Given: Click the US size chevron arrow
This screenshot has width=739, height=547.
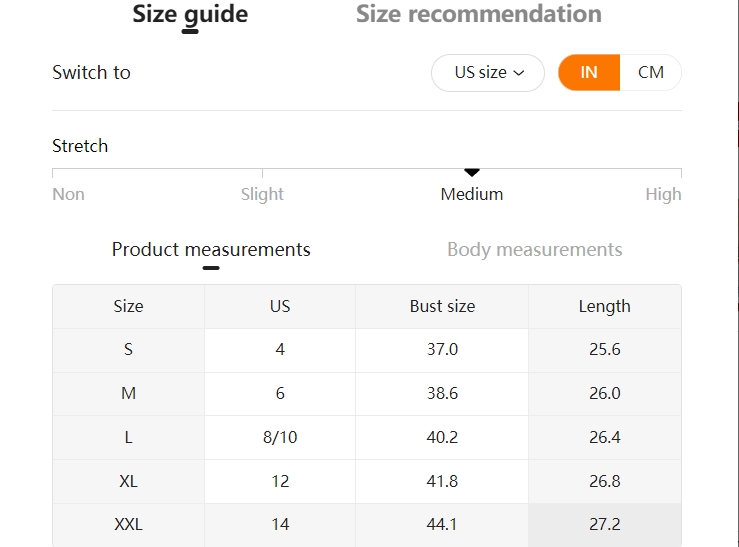Looking at the screenshot, I should pyautogui.click(x=518, y=73).
